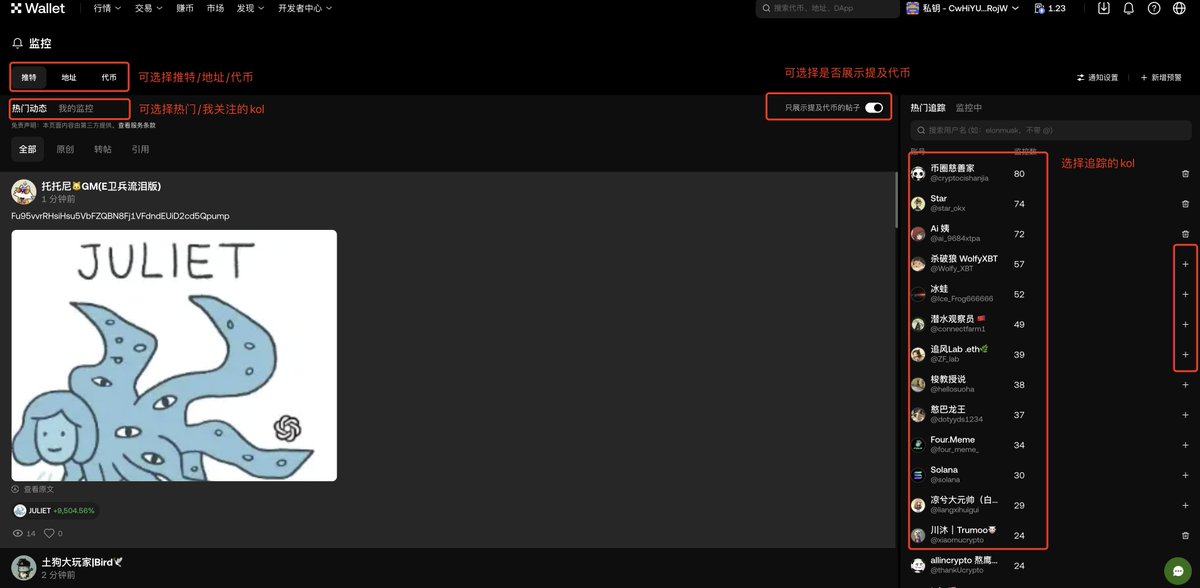Add 憨巴龙王 with the plus icon
This screenshot has height=588, width=1200.
tap(1185, 414)
